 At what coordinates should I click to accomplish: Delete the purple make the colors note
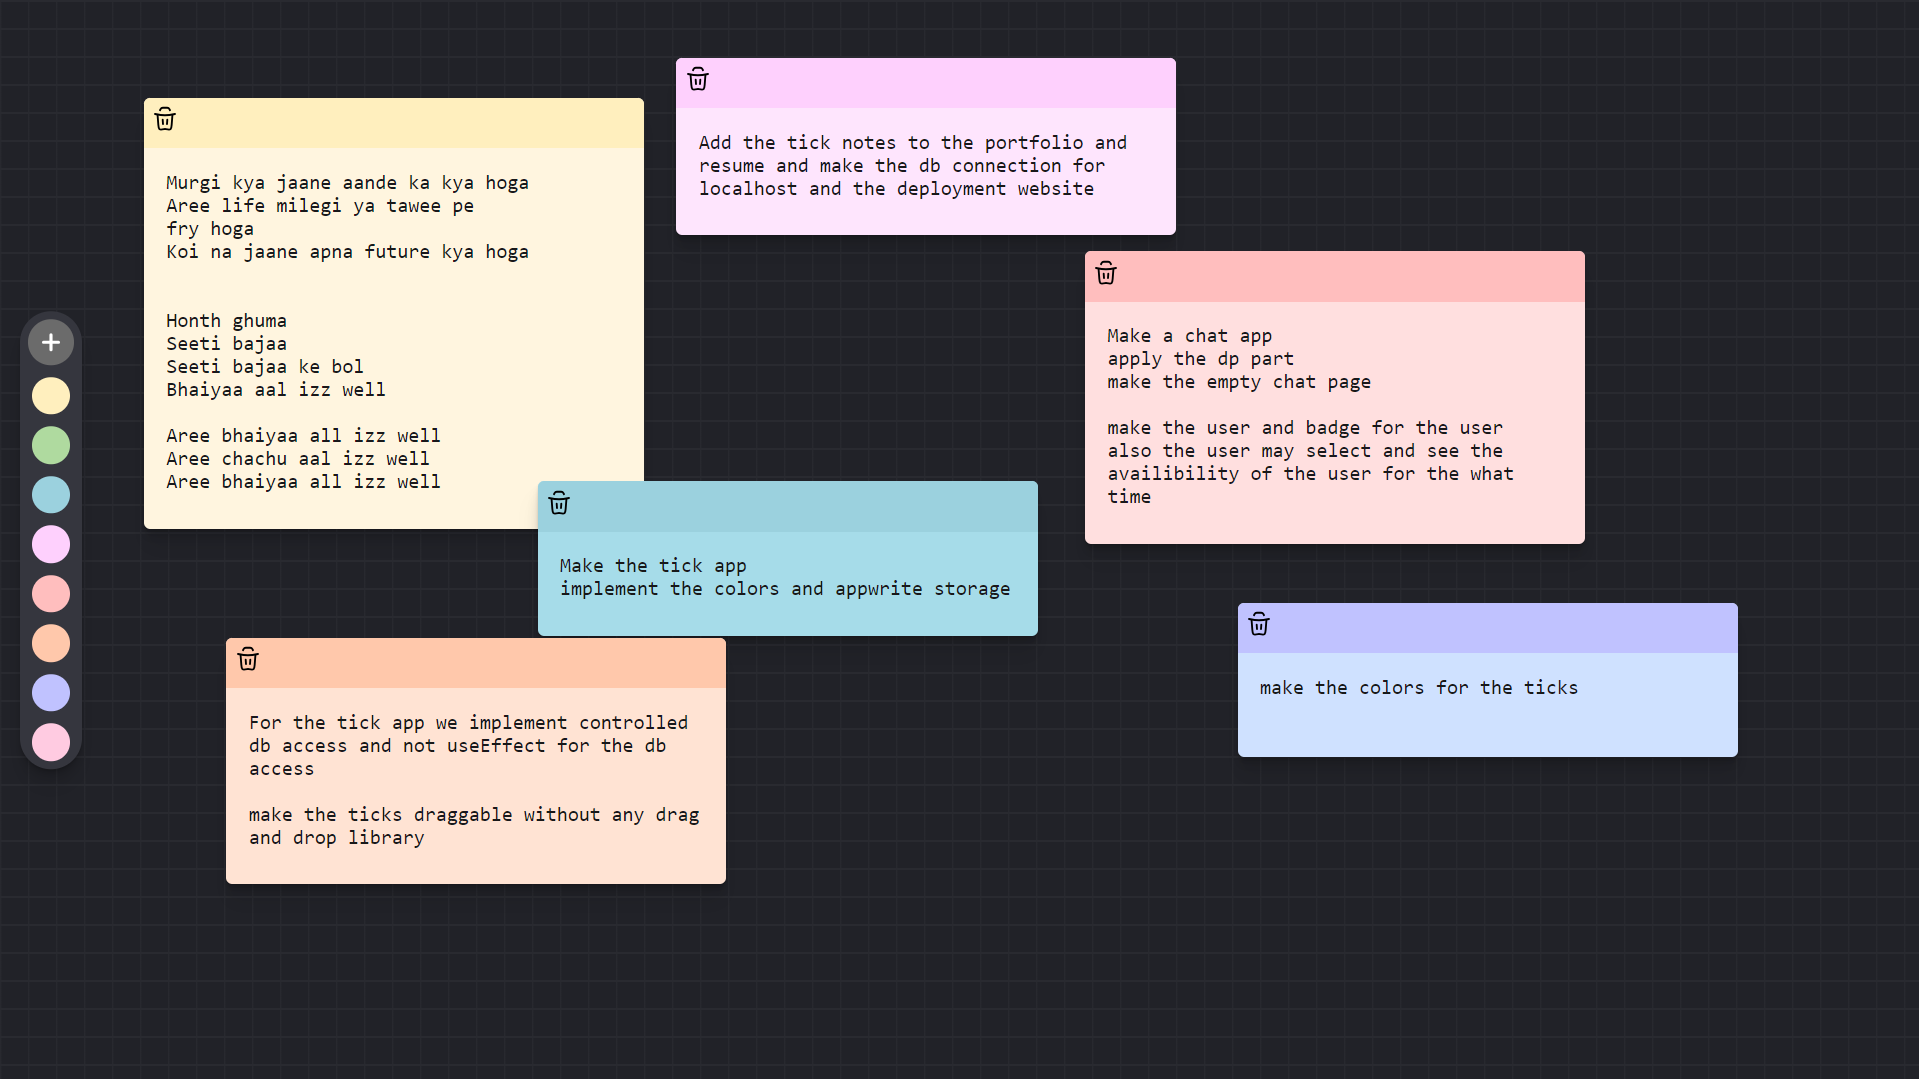click(1259, 626)
